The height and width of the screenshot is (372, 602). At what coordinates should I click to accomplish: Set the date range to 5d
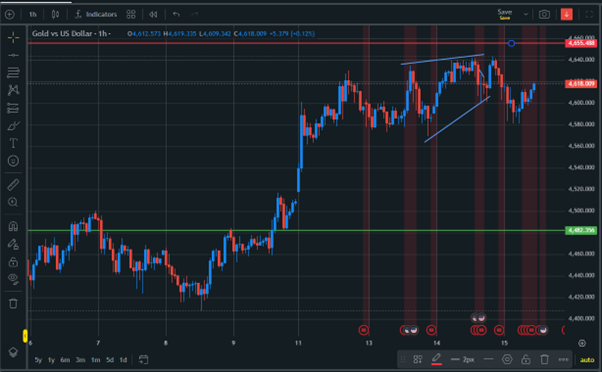pyautogui.click(x=110, y=360)
